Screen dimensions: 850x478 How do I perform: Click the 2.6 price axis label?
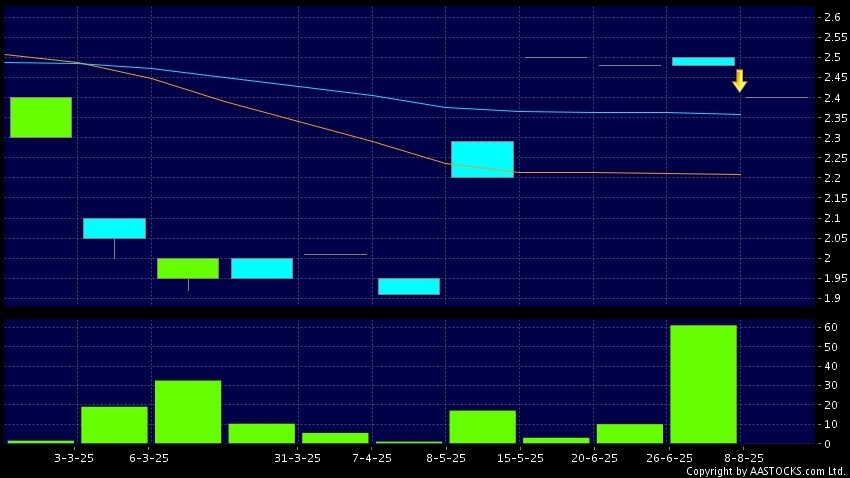[832, 17]
